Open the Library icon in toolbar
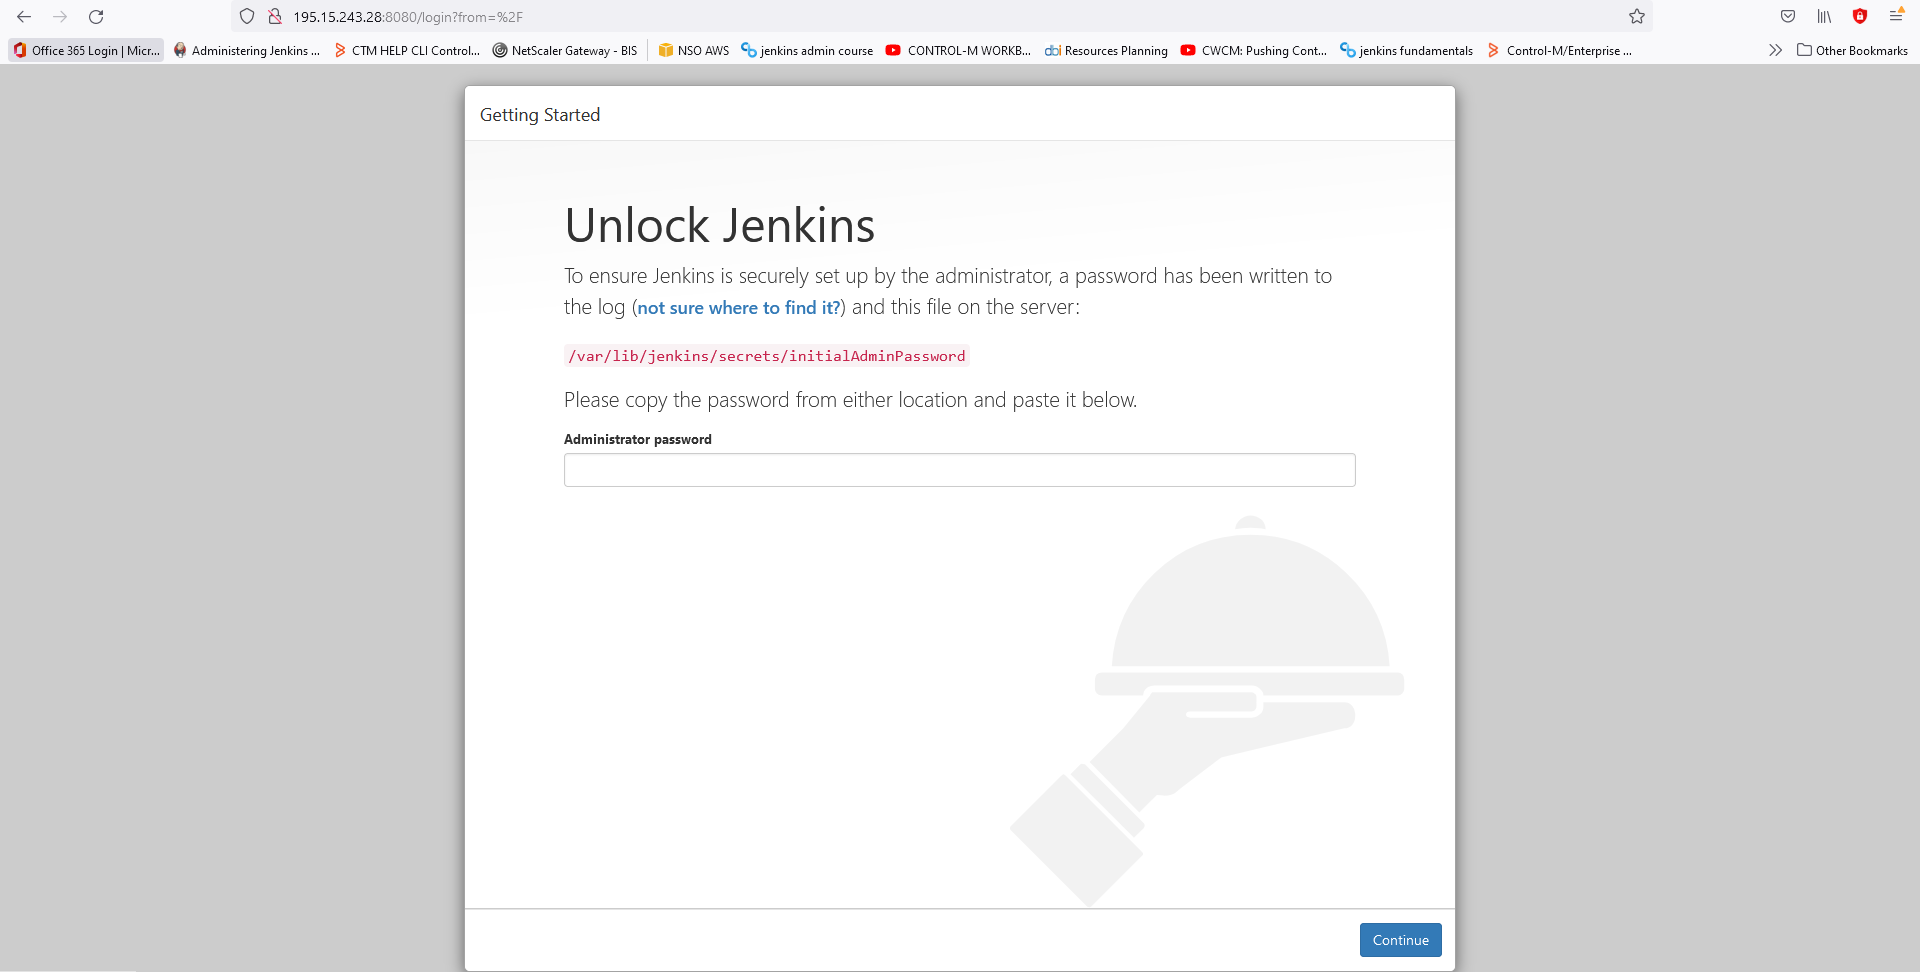This screenshot has height=972, width=1920. point(1824,17)
